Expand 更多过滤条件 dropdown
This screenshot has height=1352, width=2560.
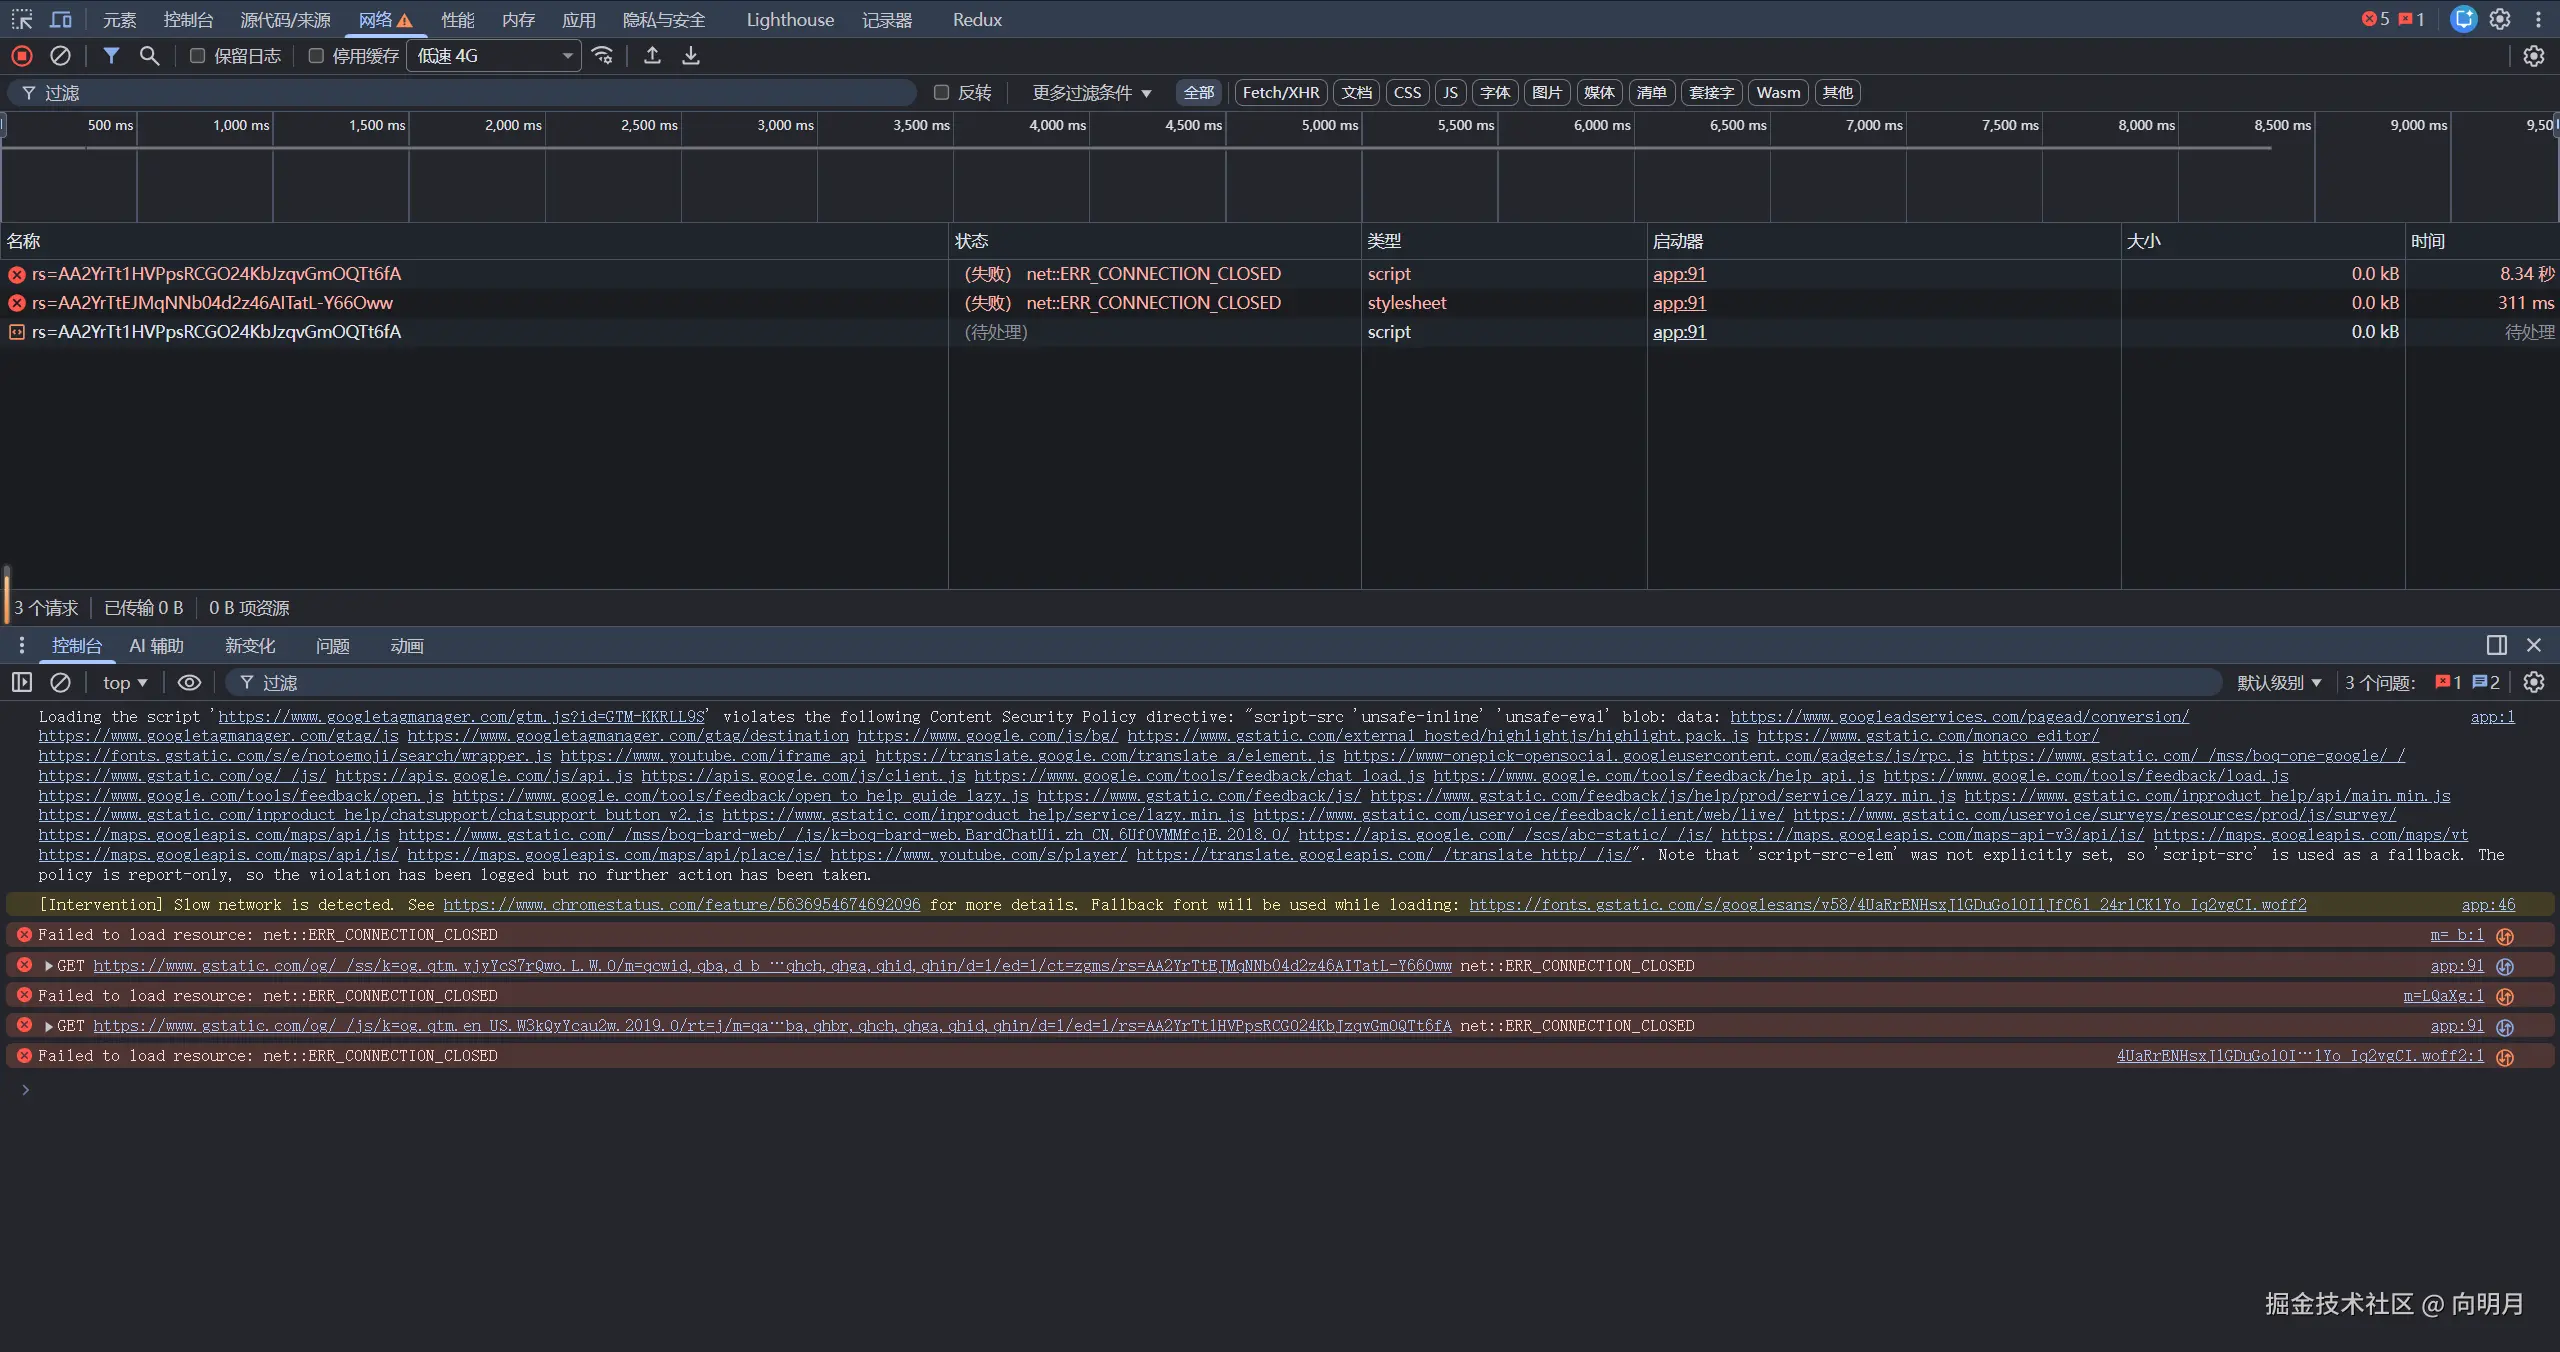(1092, 93)
